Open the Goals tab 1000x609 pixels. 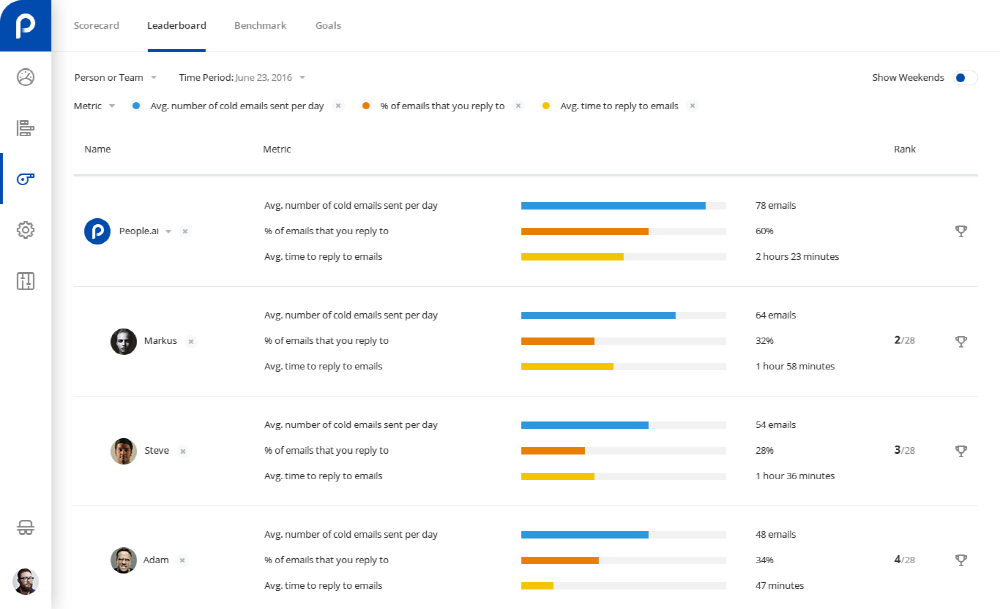point(328,26)
